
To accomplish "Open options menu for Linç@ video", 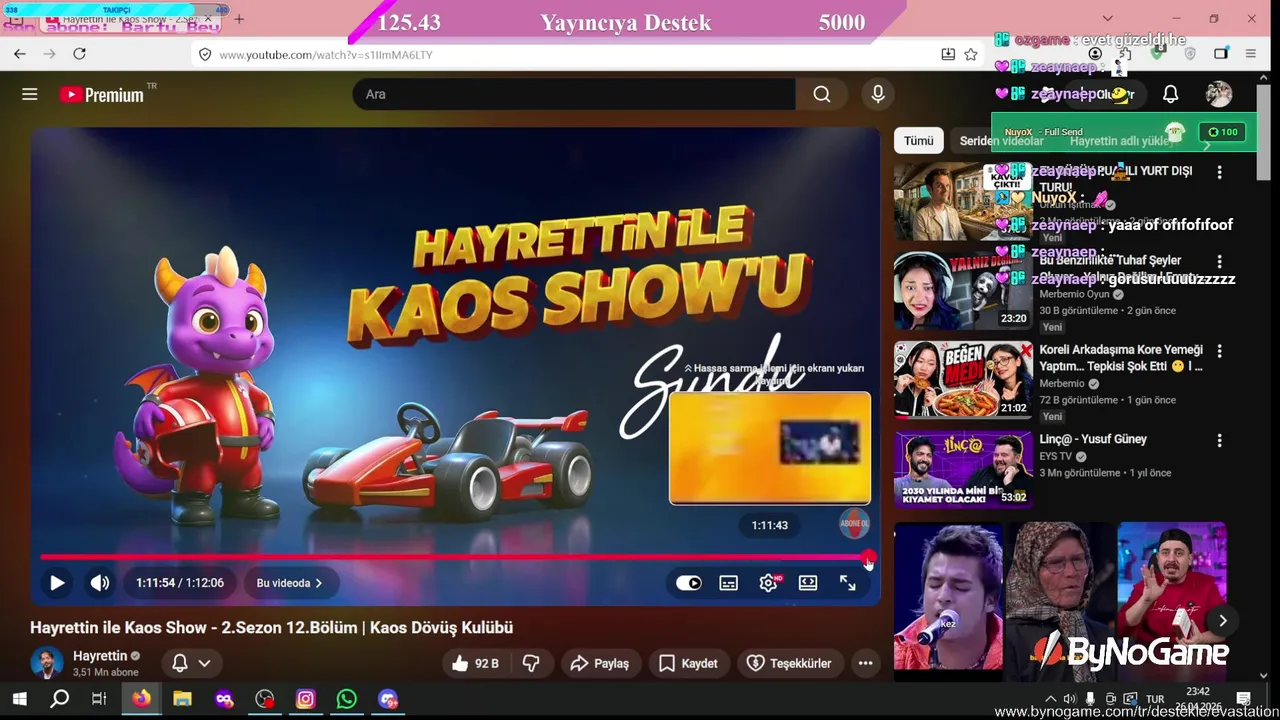I will [x=1219, y=441].
